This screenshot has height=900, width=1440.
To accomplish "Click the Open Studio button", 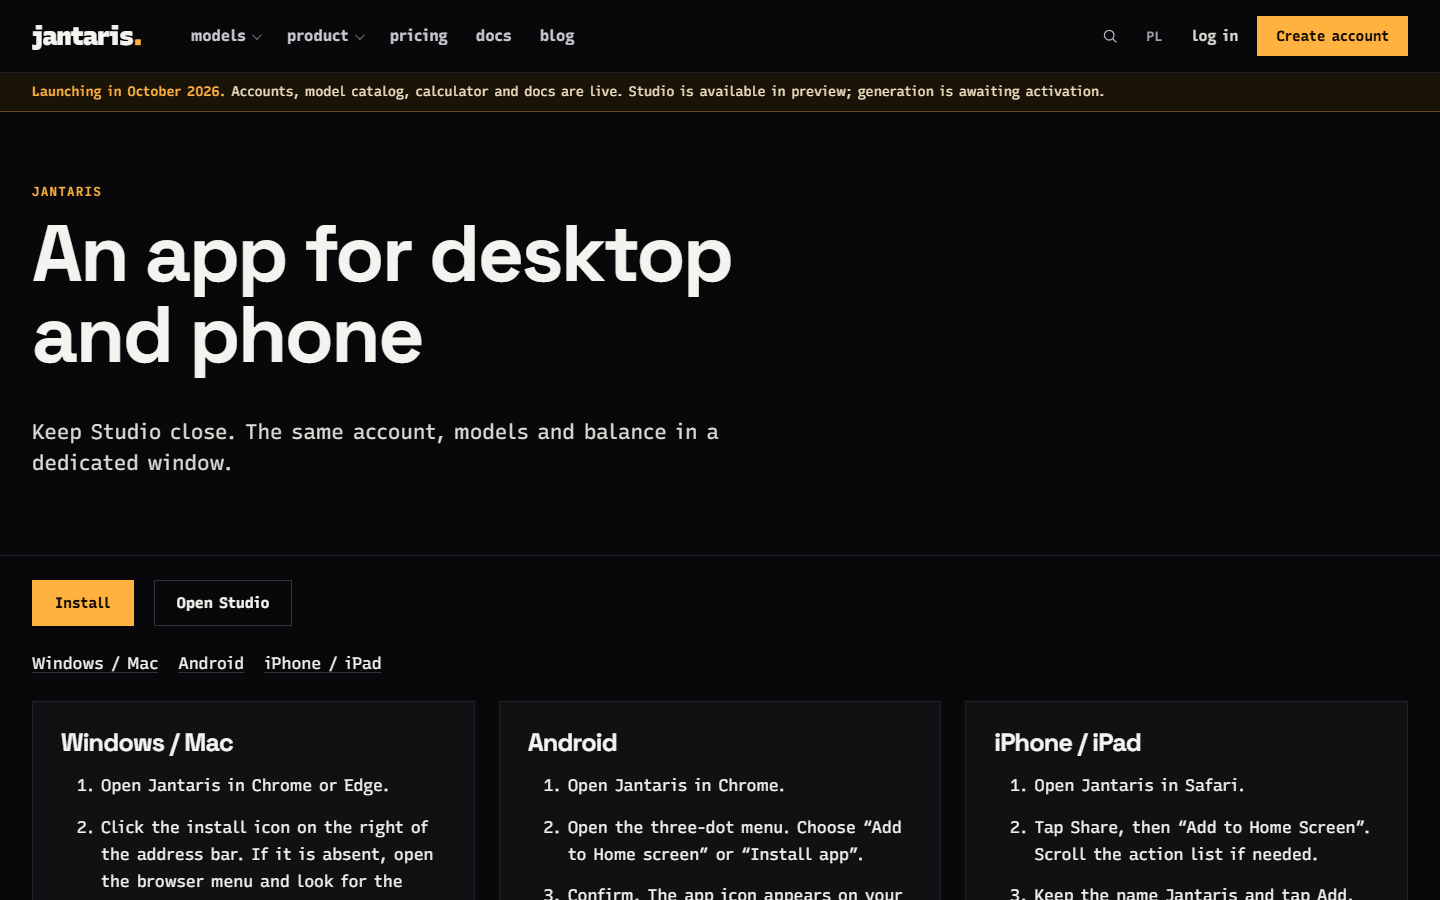I will 223,603.
